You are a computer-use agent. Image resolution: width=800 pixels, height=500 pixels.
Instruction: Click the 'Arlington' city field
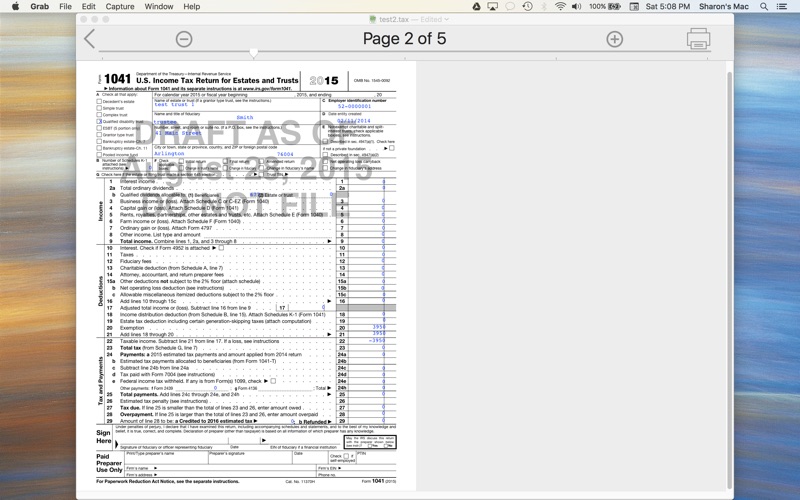pyautogui.click(x=169, y=154)
